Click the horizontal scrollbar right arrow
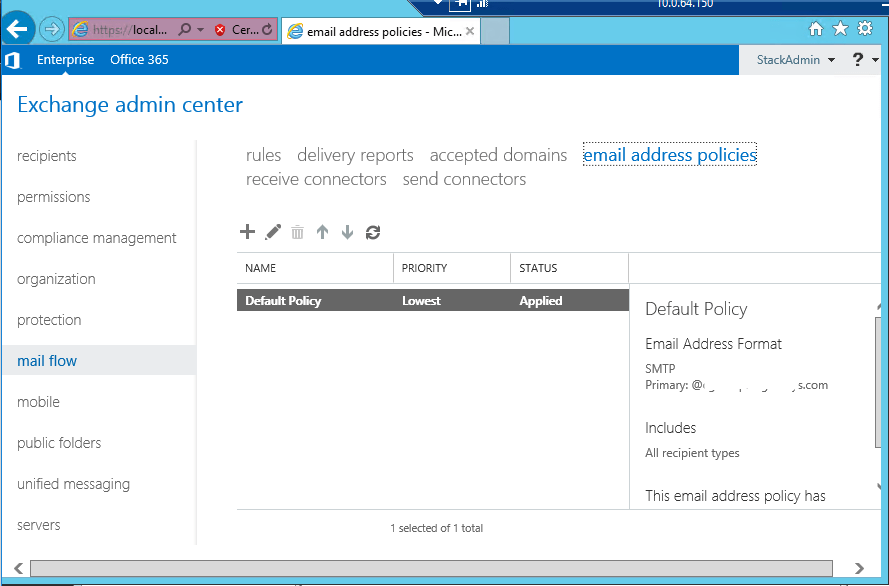 click(x=860, y=568)
